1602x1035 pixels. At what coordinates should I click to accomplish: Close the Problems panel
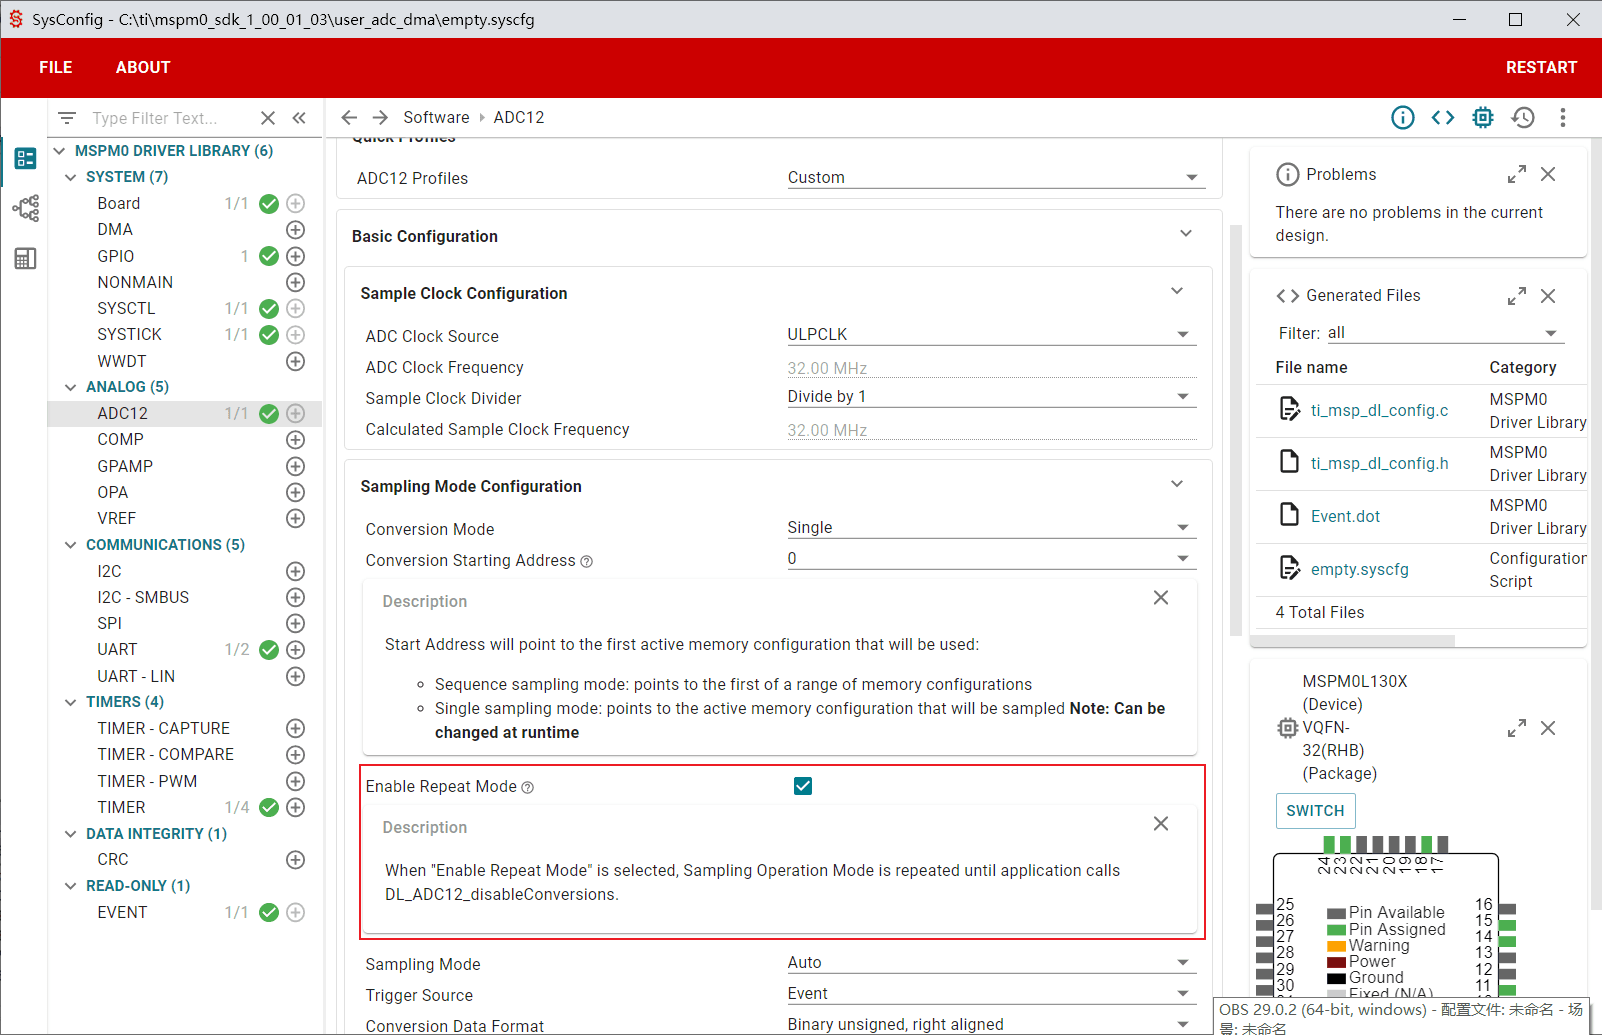(x=1548, y=174)
